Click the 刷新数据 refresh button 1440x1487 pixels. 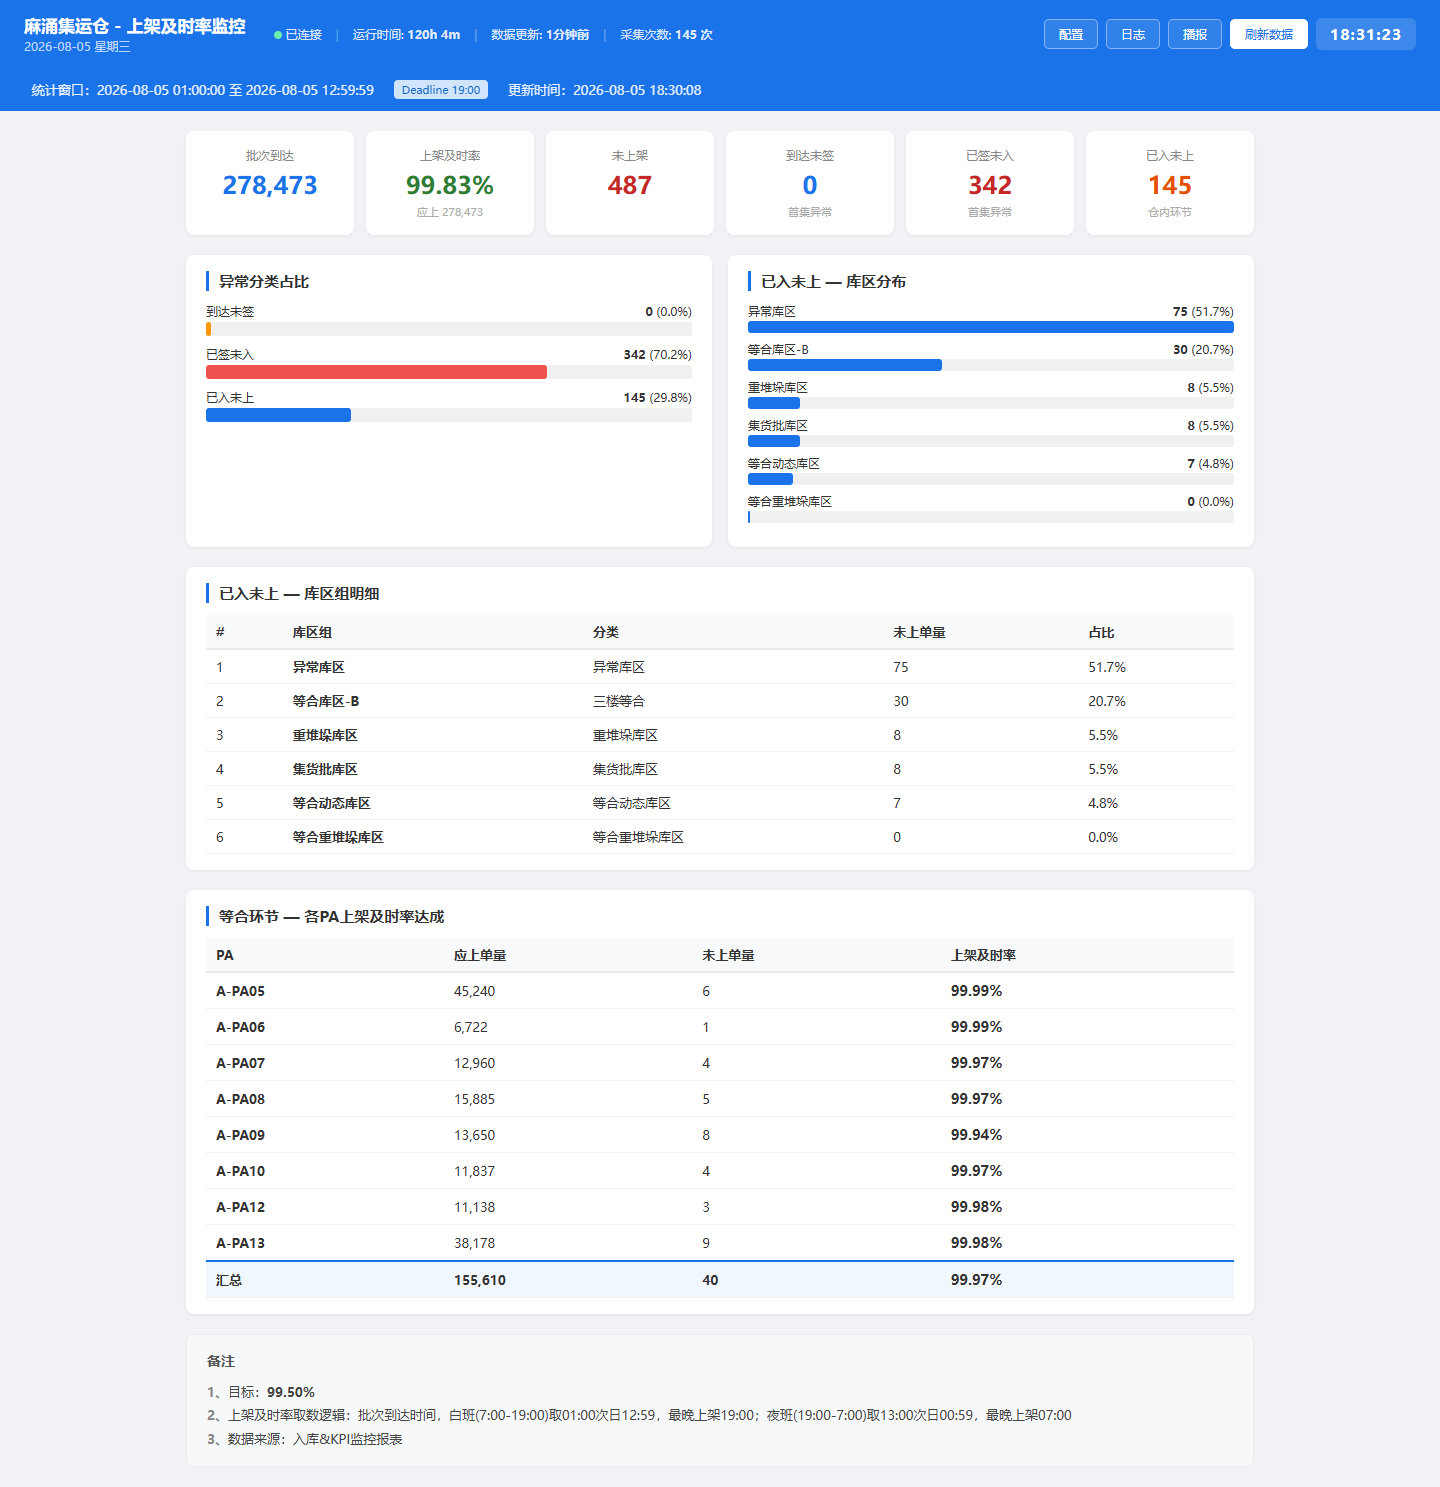pyautogui.click(x=1269, y=34)
